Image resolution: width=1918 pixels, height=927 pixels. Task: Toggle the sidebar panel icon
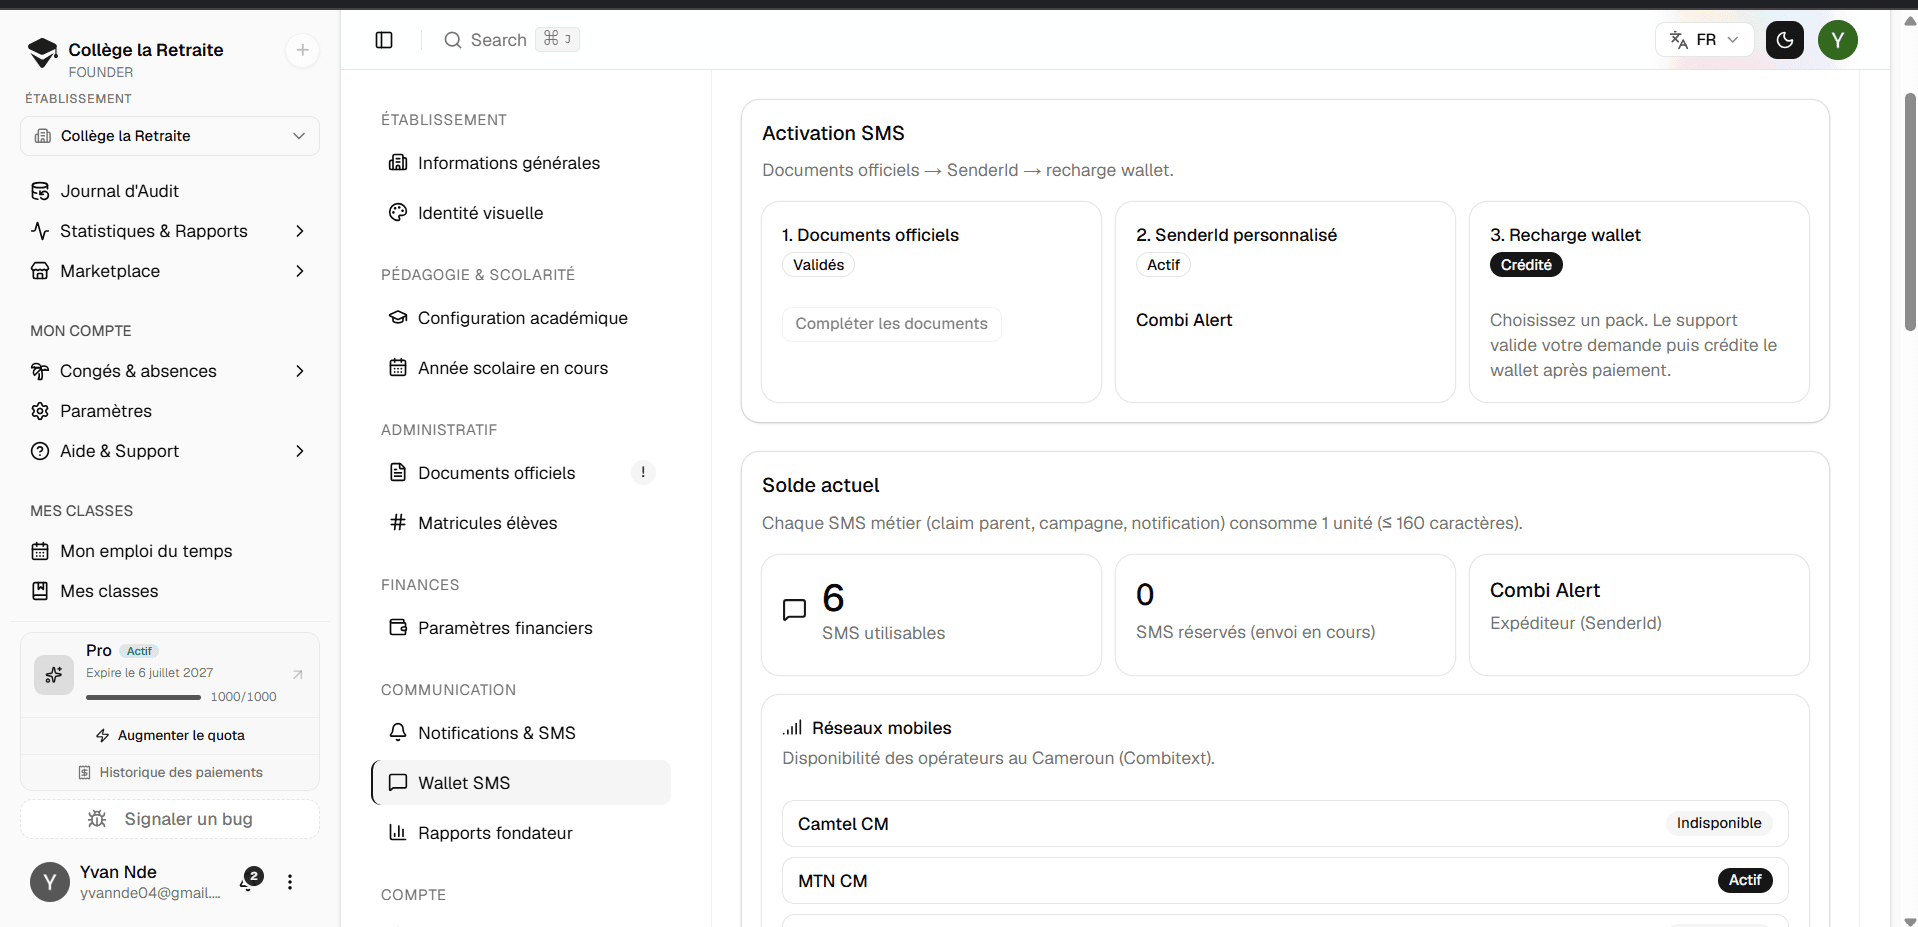click(x=384, y=40)
